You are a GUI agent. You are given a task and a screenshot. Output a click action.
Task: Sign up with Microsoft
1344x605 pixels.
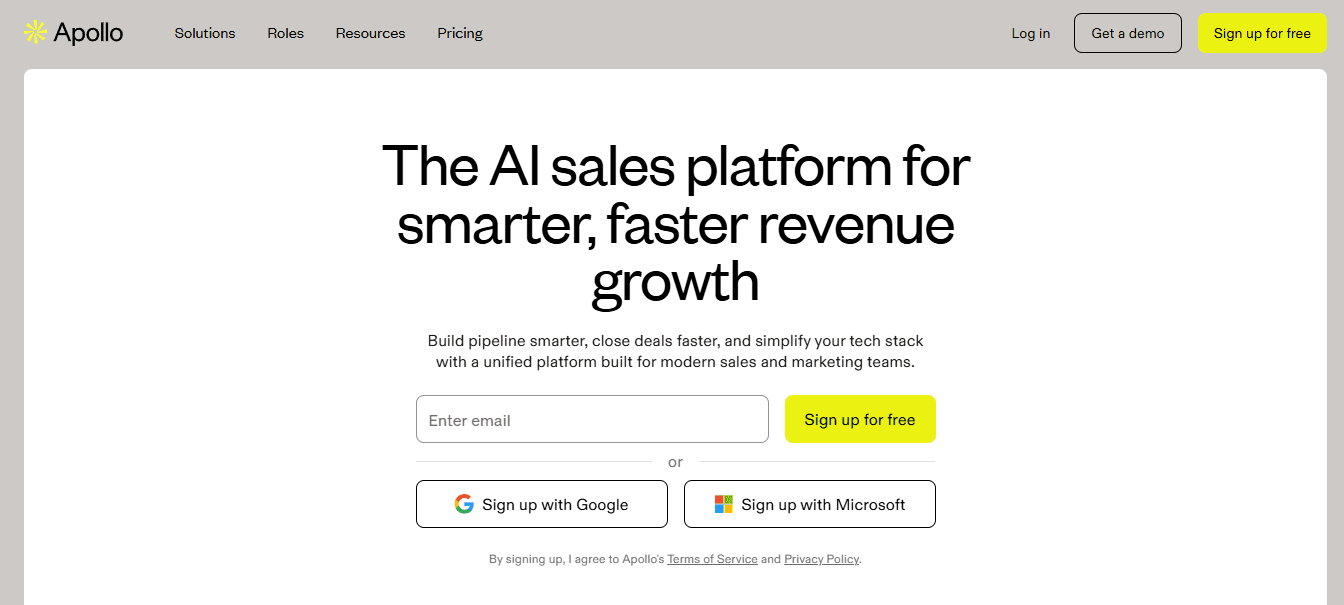(x=809, y=504)
